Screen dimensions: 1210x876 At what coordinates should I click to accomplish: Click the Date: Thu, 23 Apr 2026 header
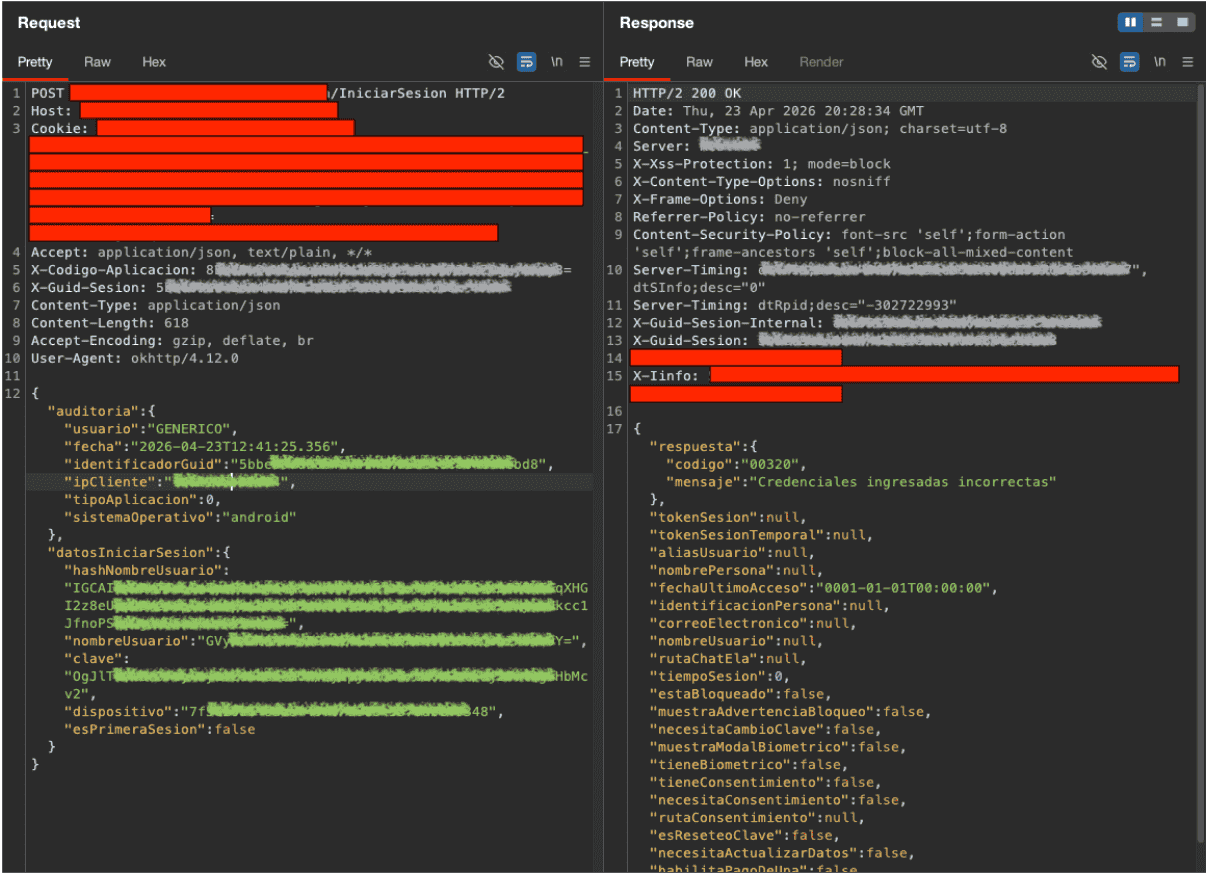(x=778, y=111)
